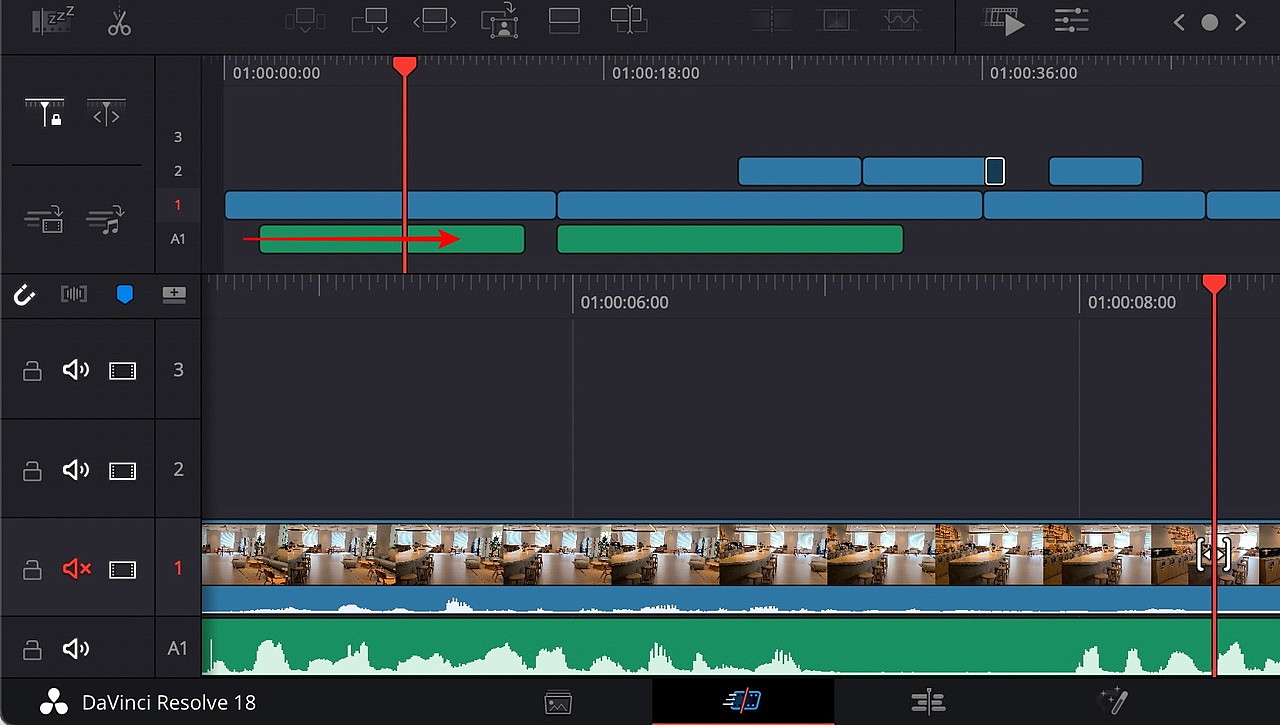Mute video track 3 audio
This screenshot has width=1280, height=725.
click(76, 370)
